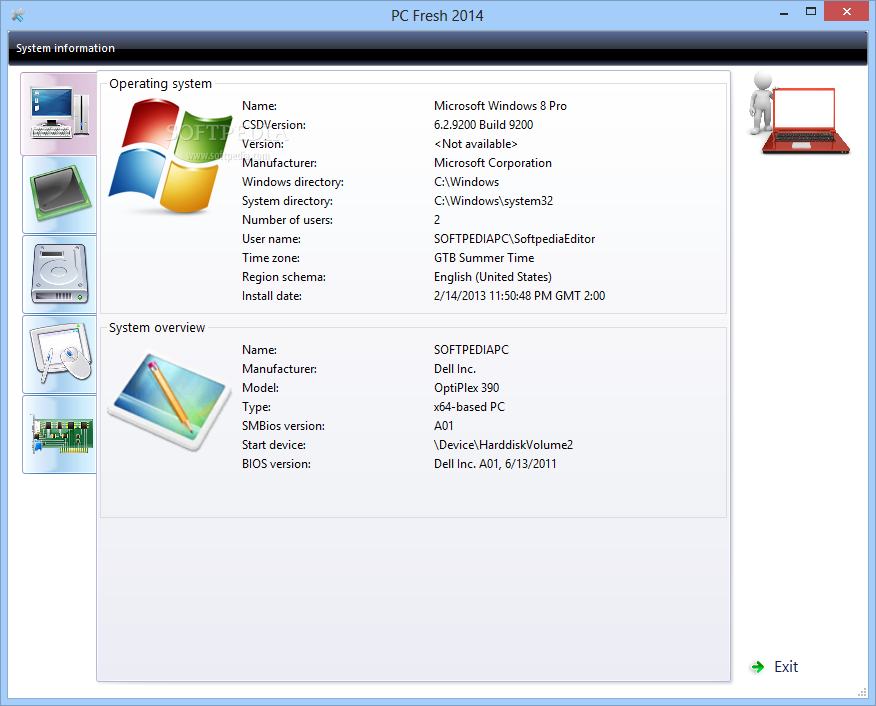The image size is (876, 706).
Task: Open the hard drive sidebar tab
Action: click(59, 274)
